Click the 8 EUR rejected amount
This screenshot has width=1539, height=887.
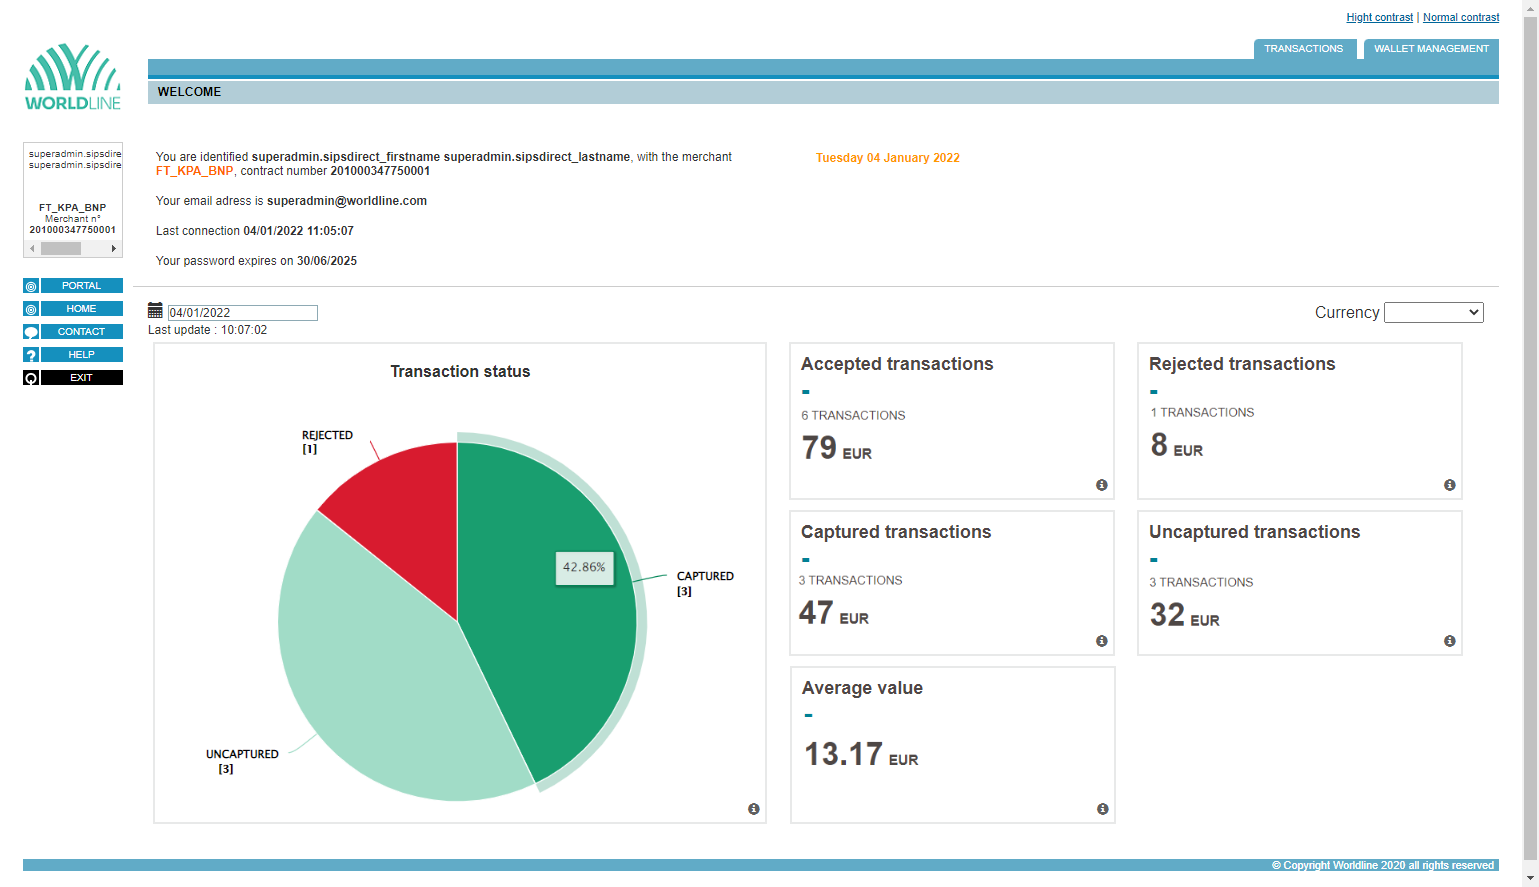tap(1177, 445)
